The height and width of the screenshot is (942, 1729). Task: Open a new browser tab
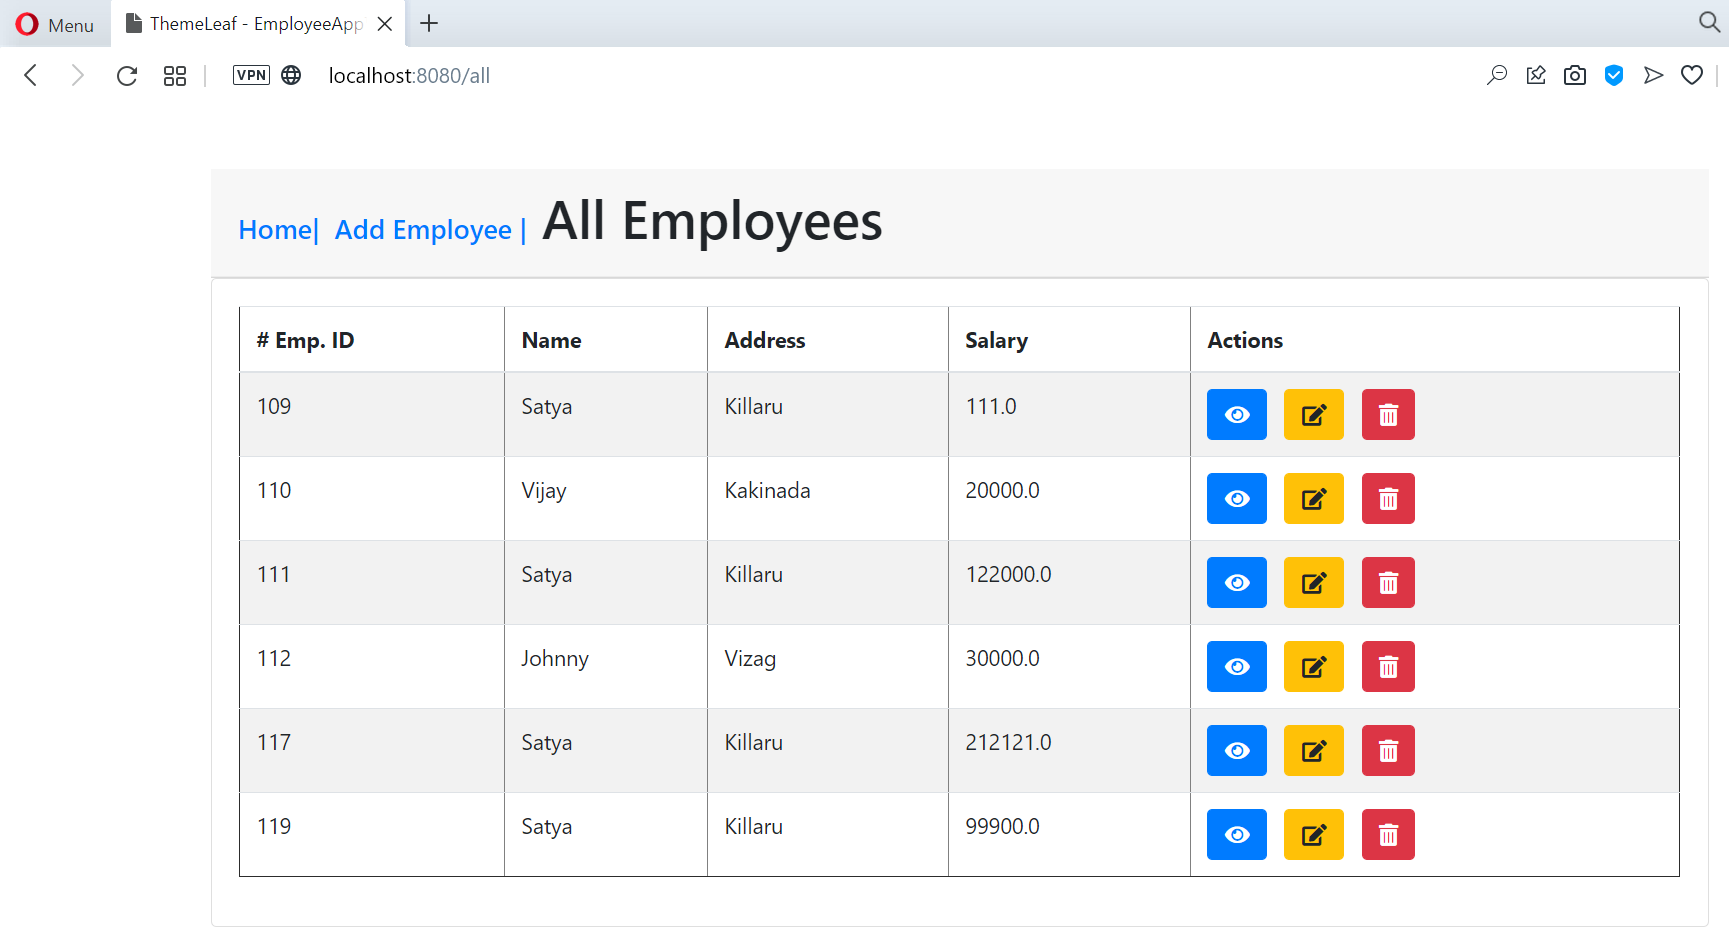pyautogui.click(x=429, y=24)
